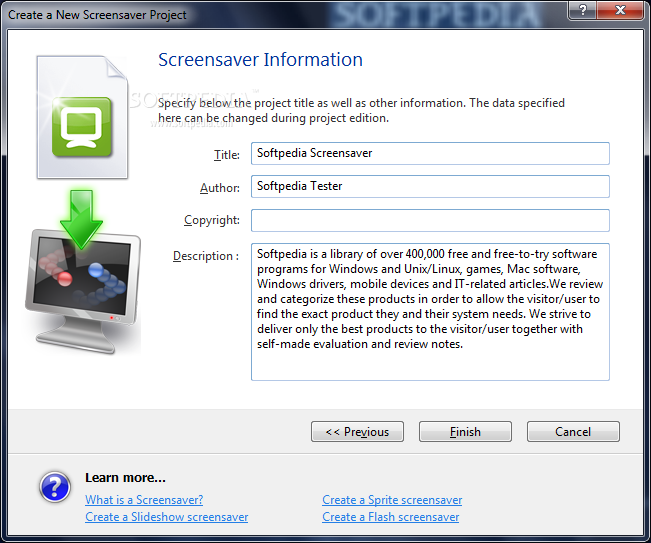Image resolution: width=651 pixels, height=543 pixels.
Task: Click the 'Learn more...' heading
Action: (125, 478)
